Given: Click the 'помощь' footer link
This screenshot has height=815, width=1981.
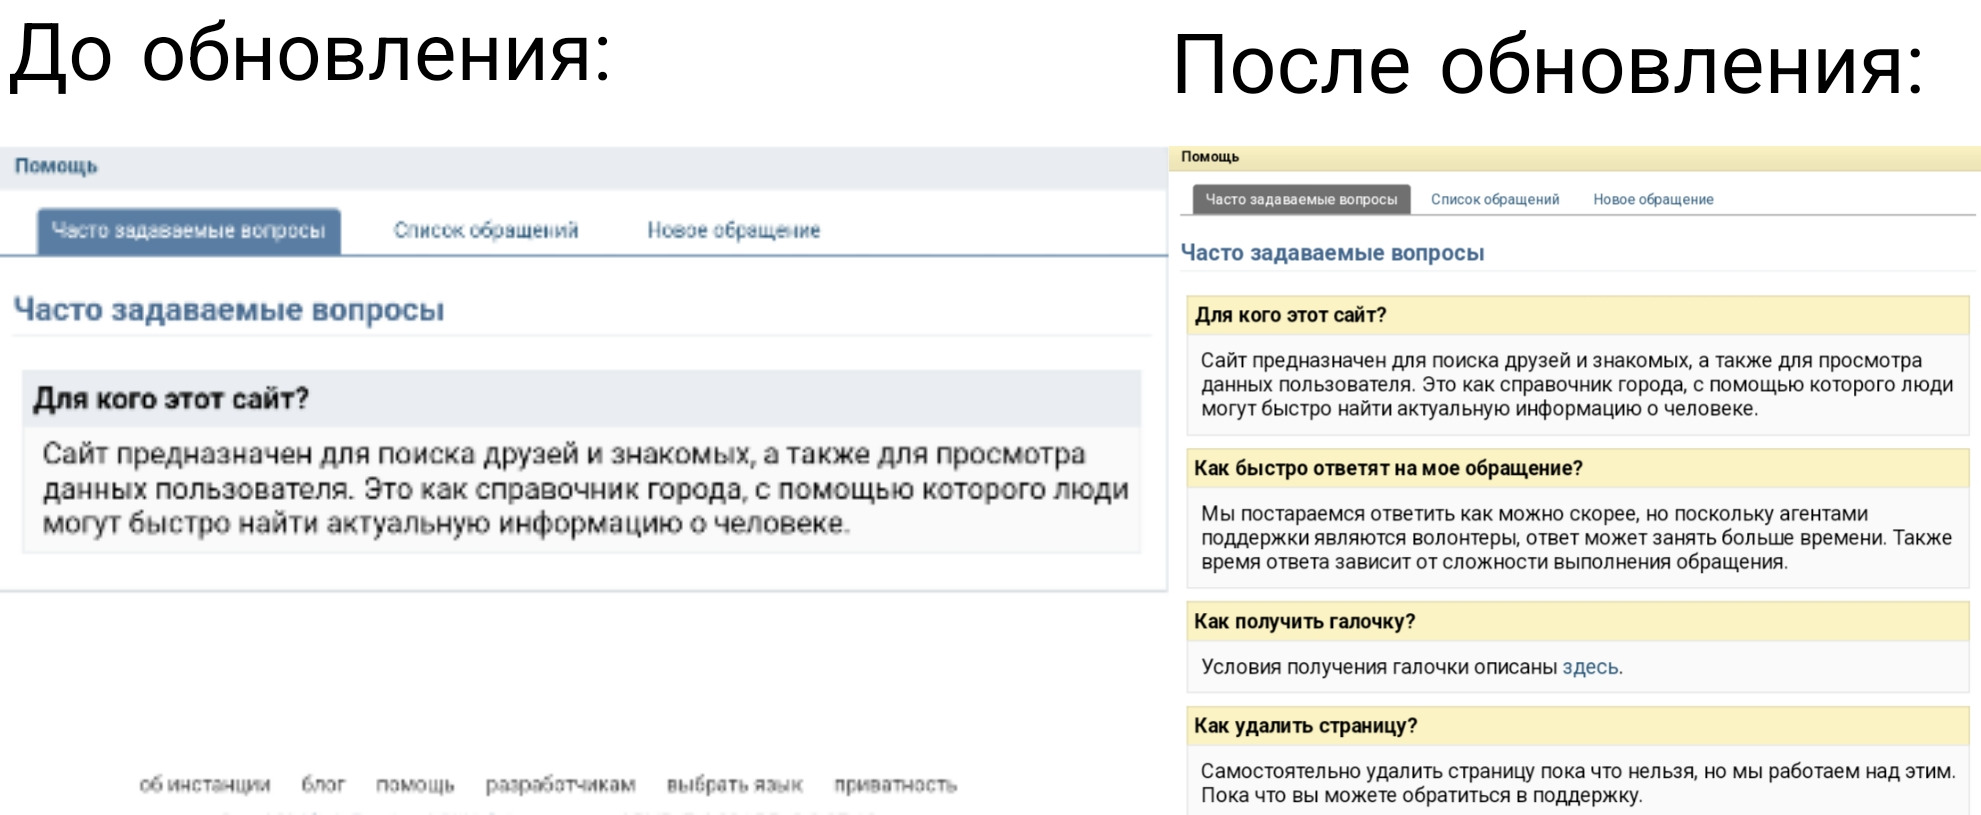Looking at the screenshot, I should (415, 785).
